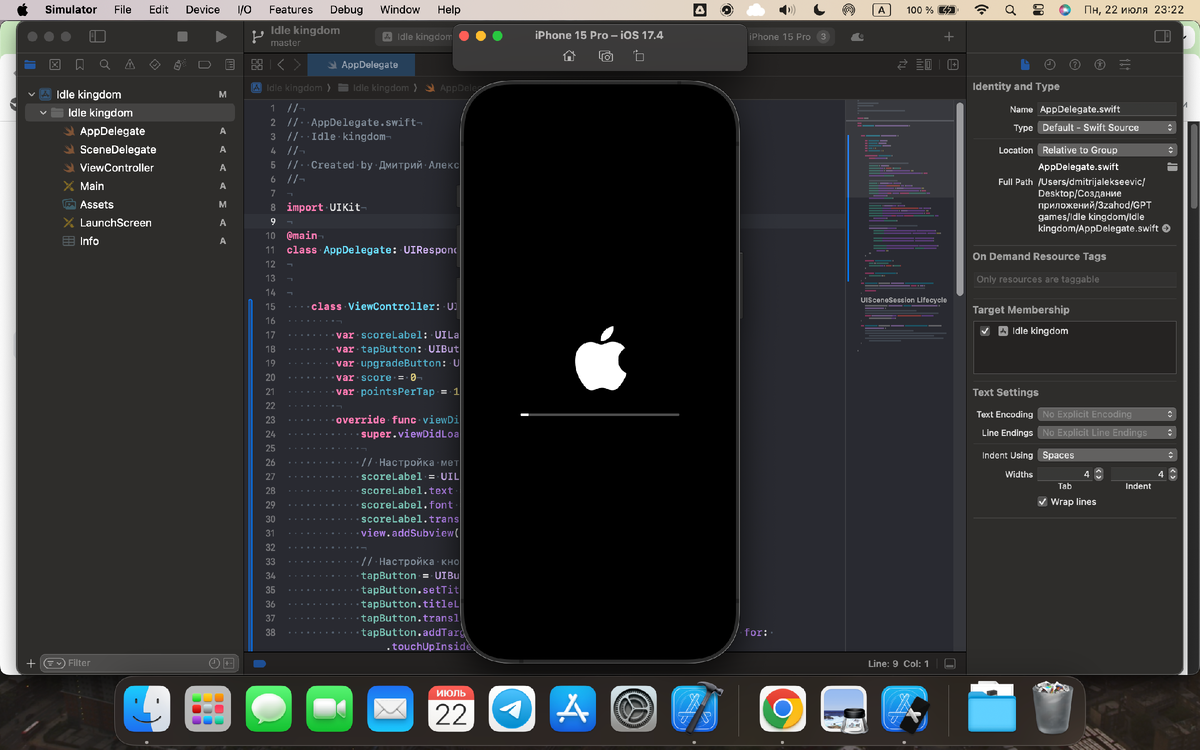Toggle code review changes arrows
The image size is (1200, 750).
[903, 64]
